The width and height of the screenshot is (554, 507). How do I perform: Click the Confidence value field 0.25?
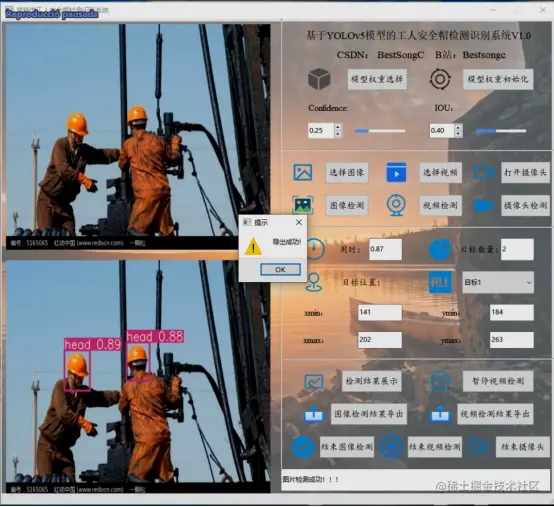tap(321, 130)
